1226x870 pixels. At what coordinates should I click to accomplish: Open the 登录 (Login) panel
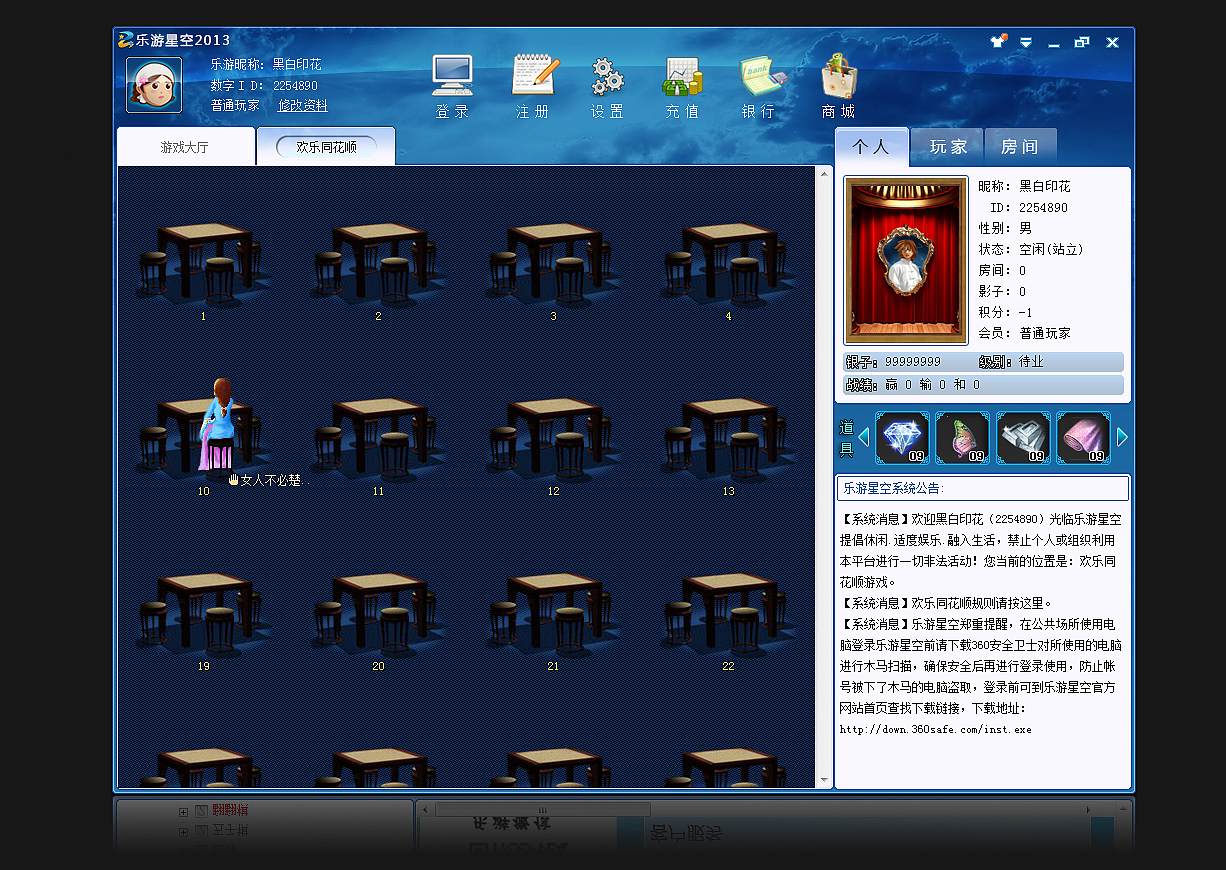pos(452,87)
